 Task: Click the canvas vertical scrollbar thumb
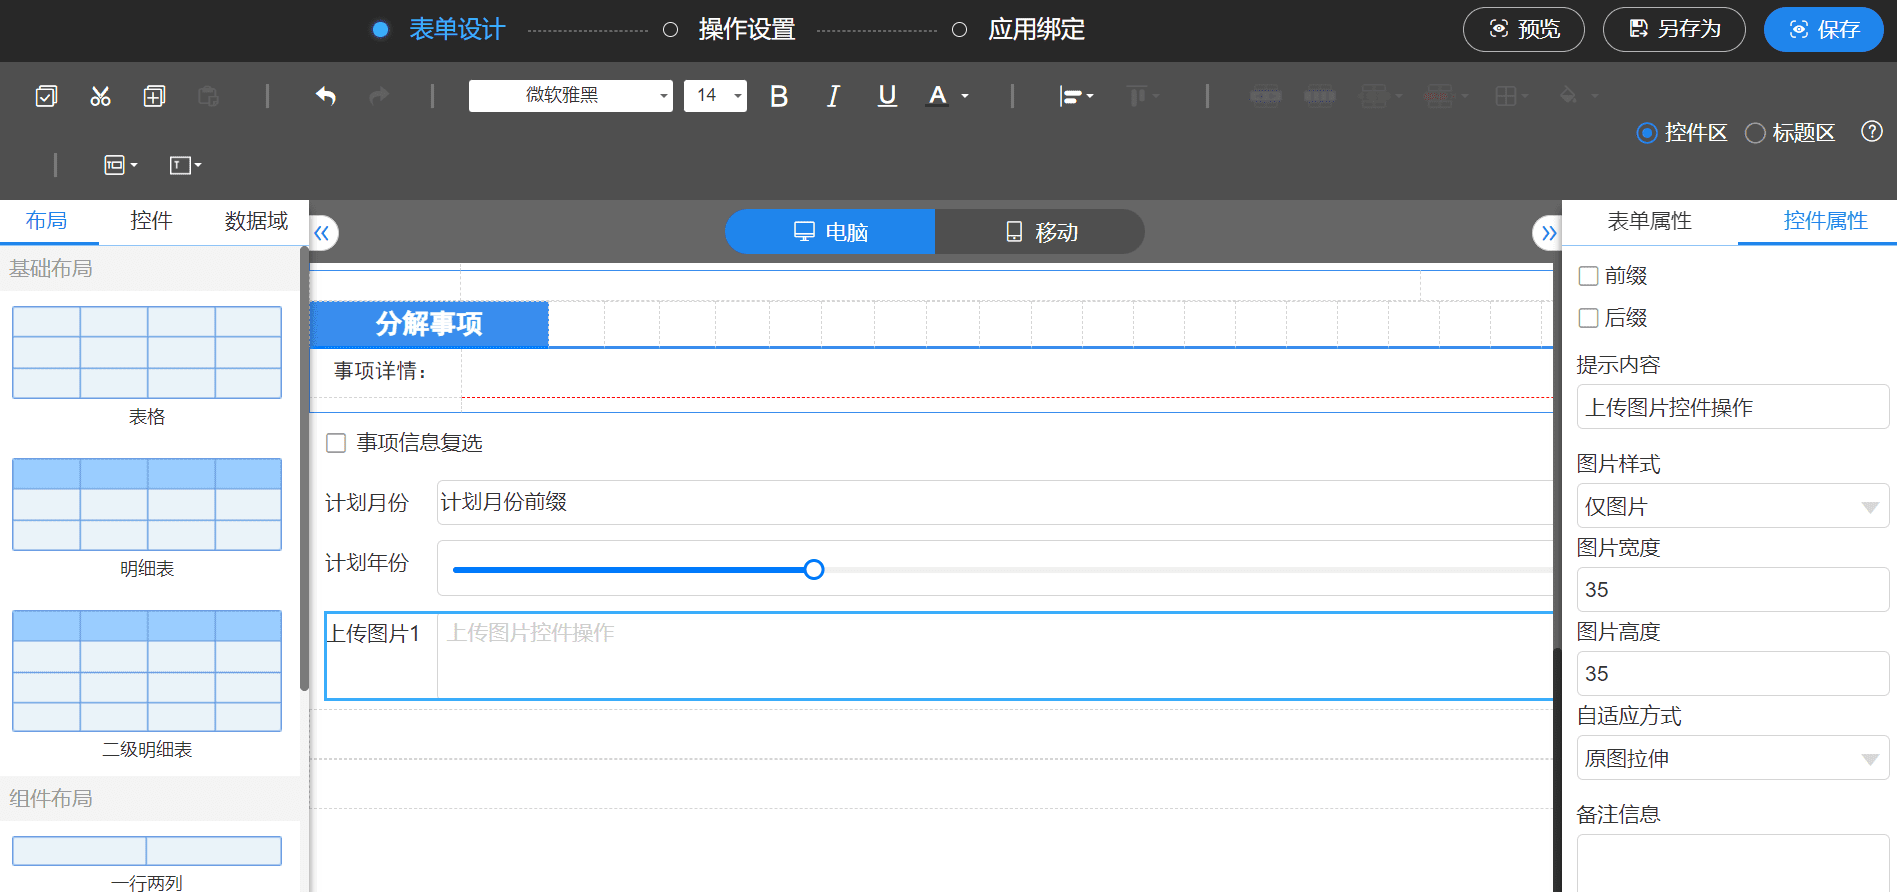coord(1557,770)
